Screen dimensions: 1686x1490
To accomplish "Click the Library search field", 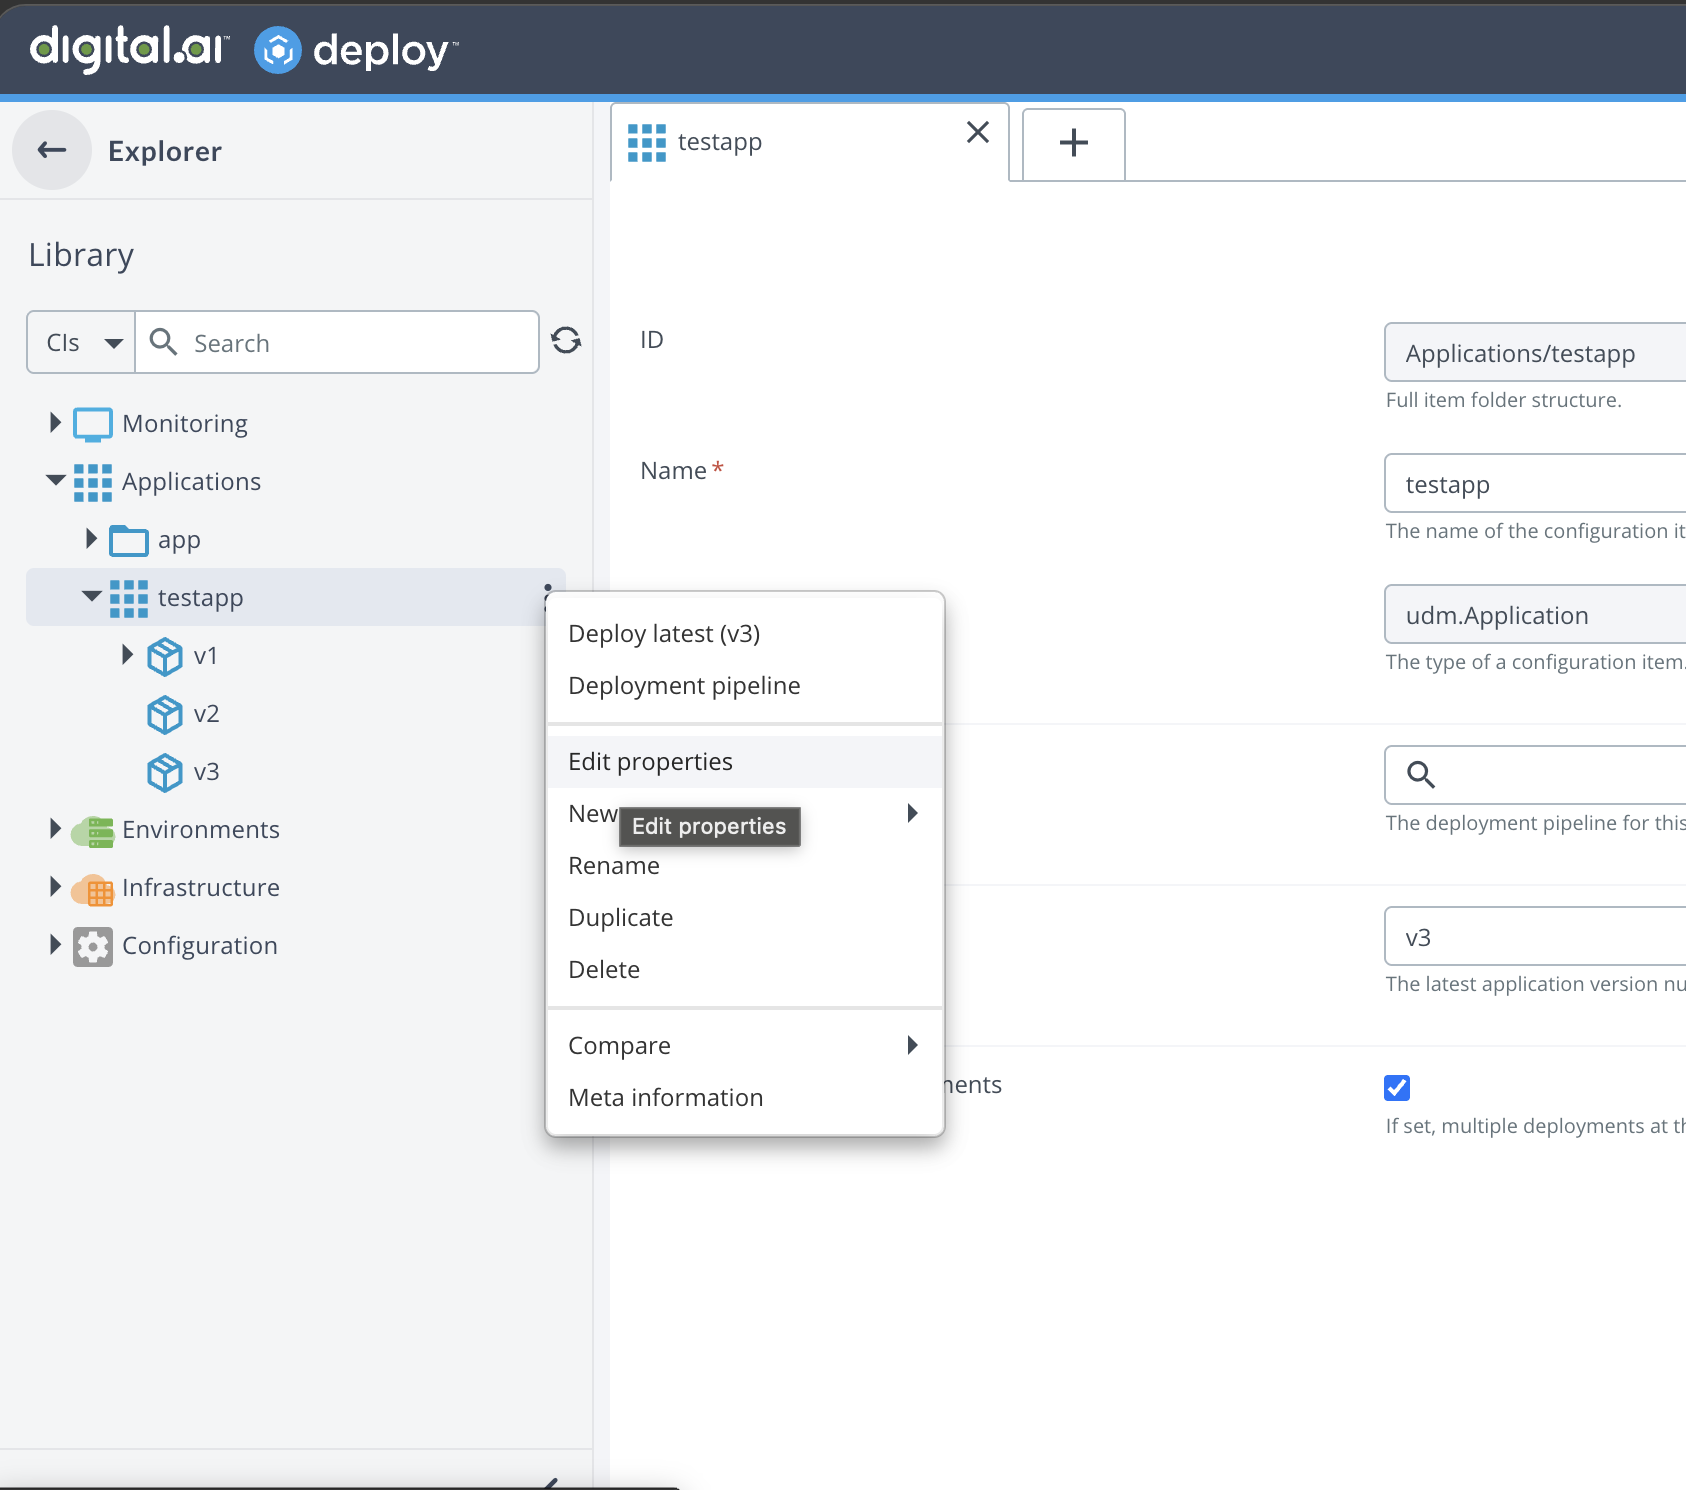I will click(337, 343).
